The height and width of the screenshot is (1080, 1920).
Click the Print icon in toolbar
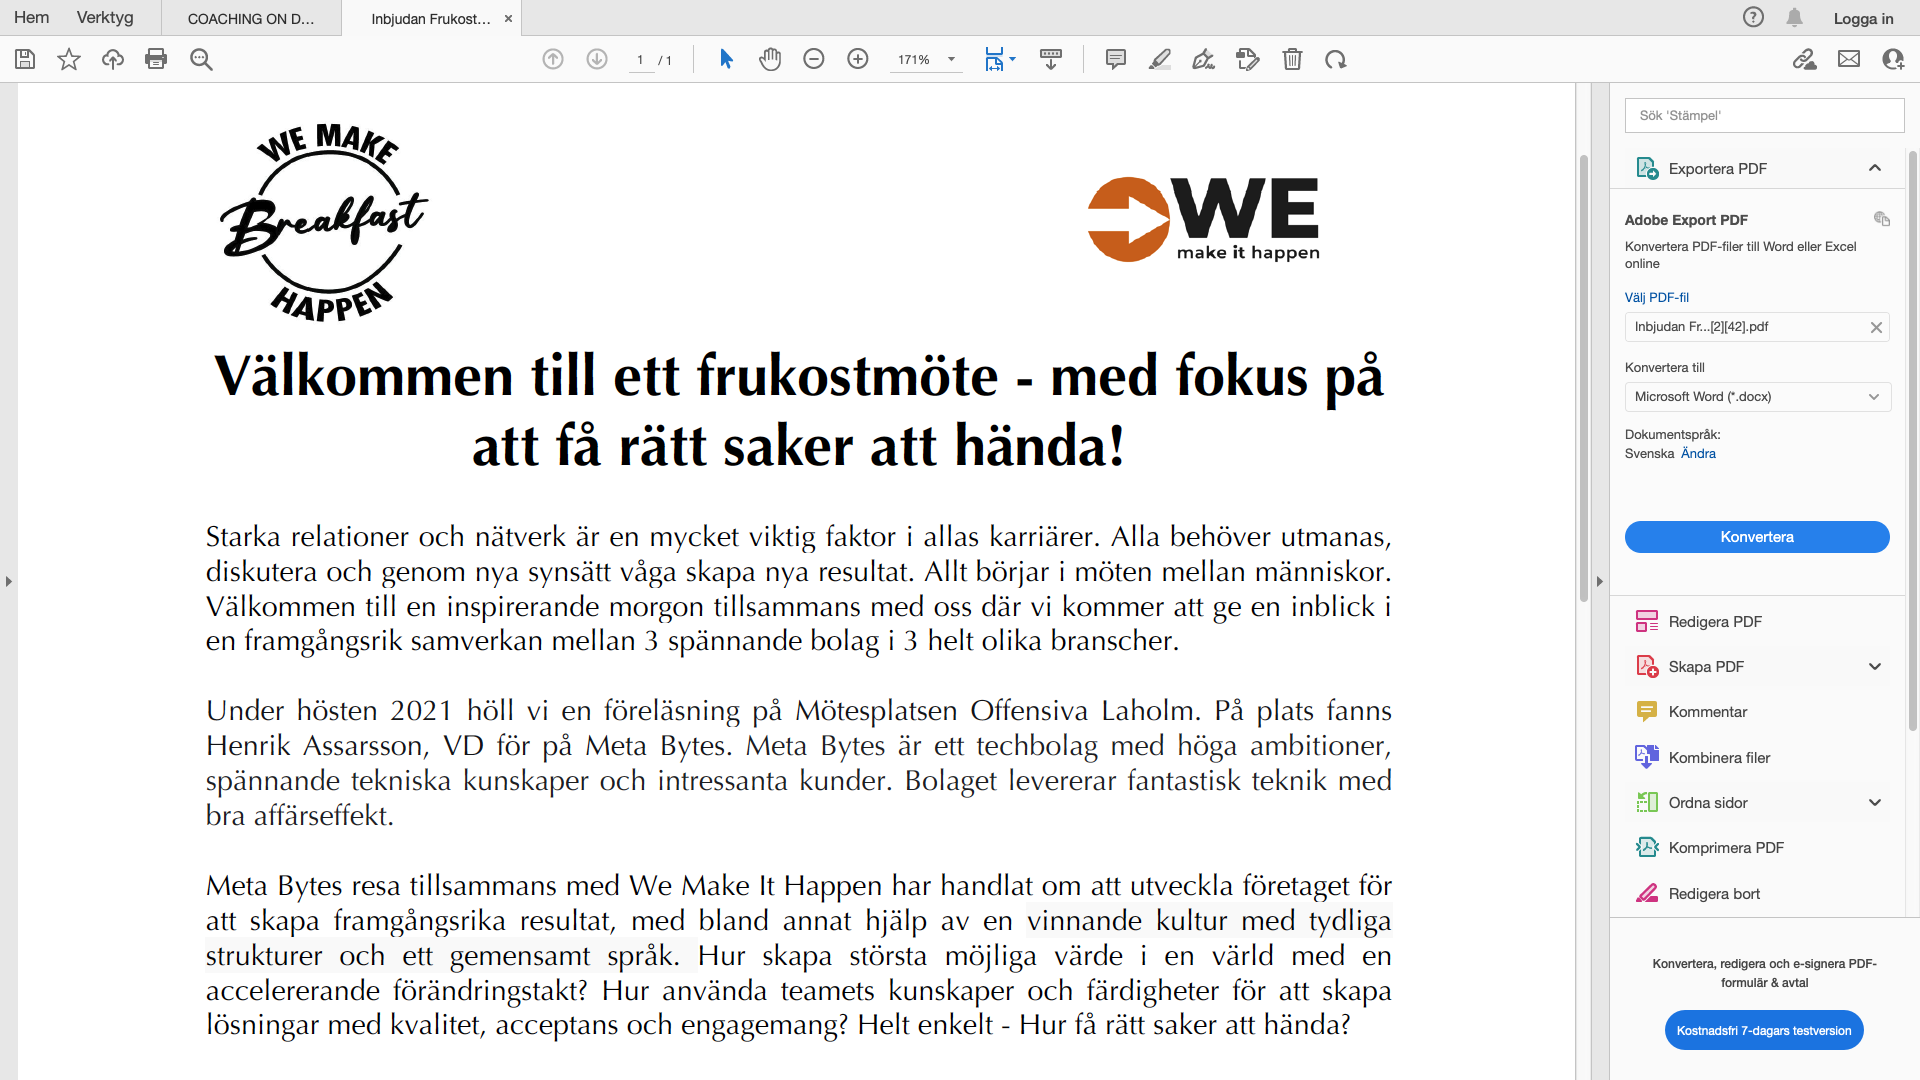click(x=156, y=60)
